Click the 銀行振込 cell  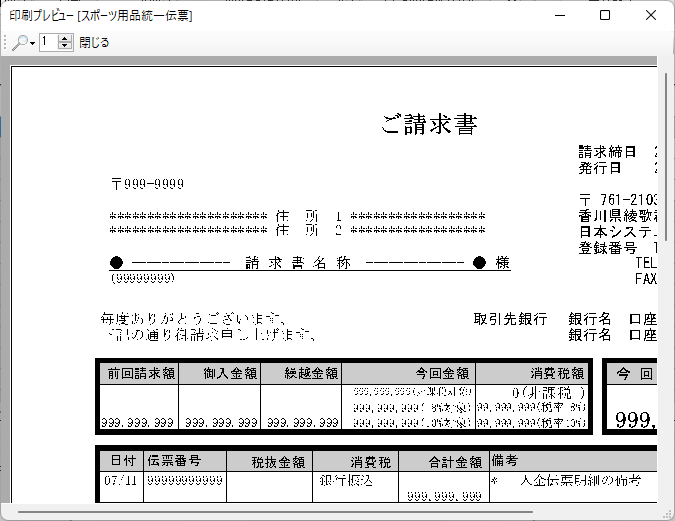tap(346, 481)
